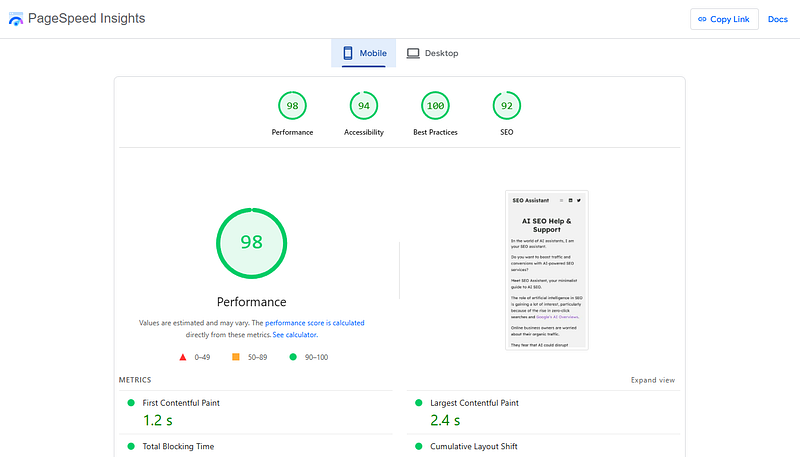Toggle Expand view for metrics

click(653, 380)
